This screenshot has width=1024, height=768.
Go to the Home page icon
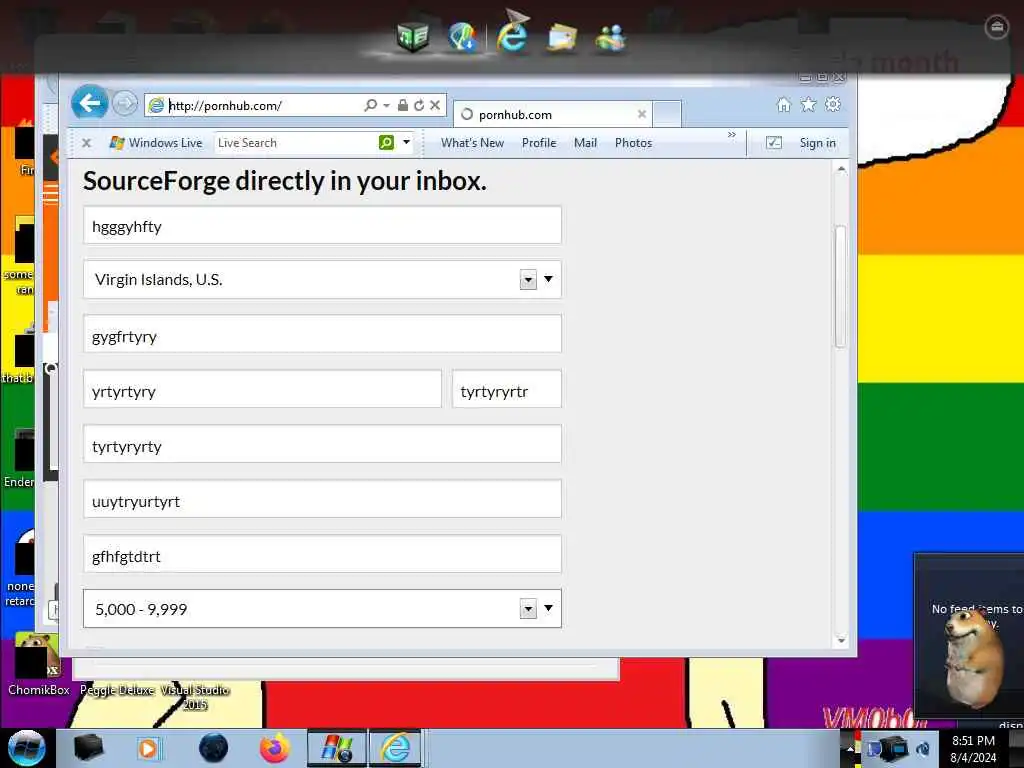[x=784, y=104]
